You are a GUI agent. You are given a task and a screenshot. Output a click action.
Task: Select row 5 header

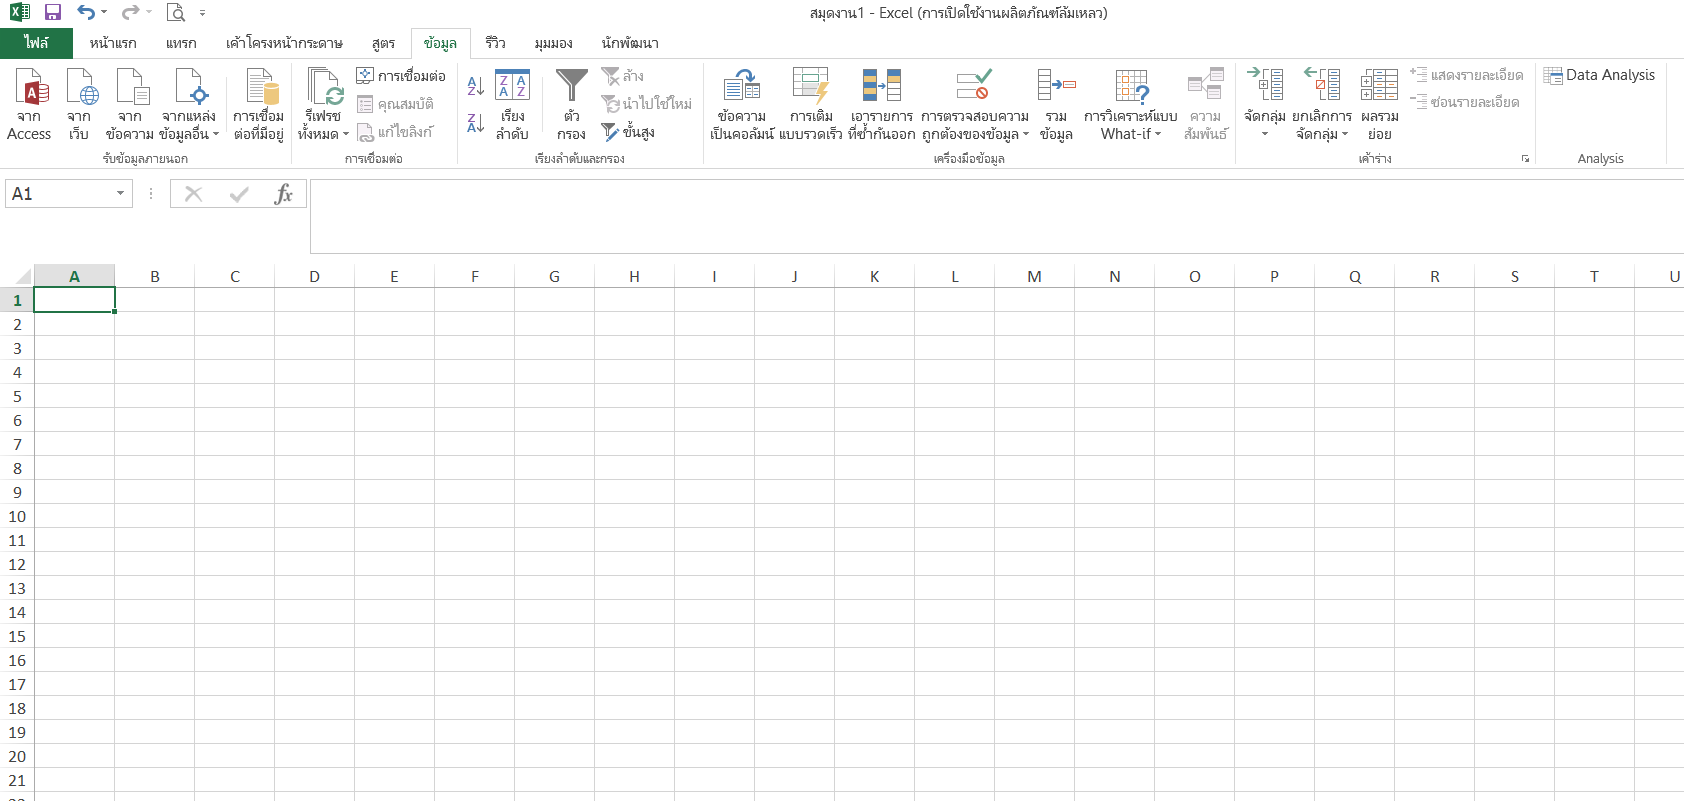tap(17, 396)
